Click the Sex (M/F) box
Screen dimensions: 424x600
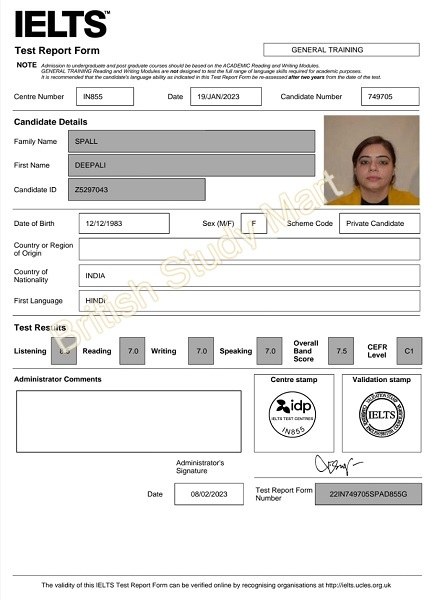[x=254, y=223]
